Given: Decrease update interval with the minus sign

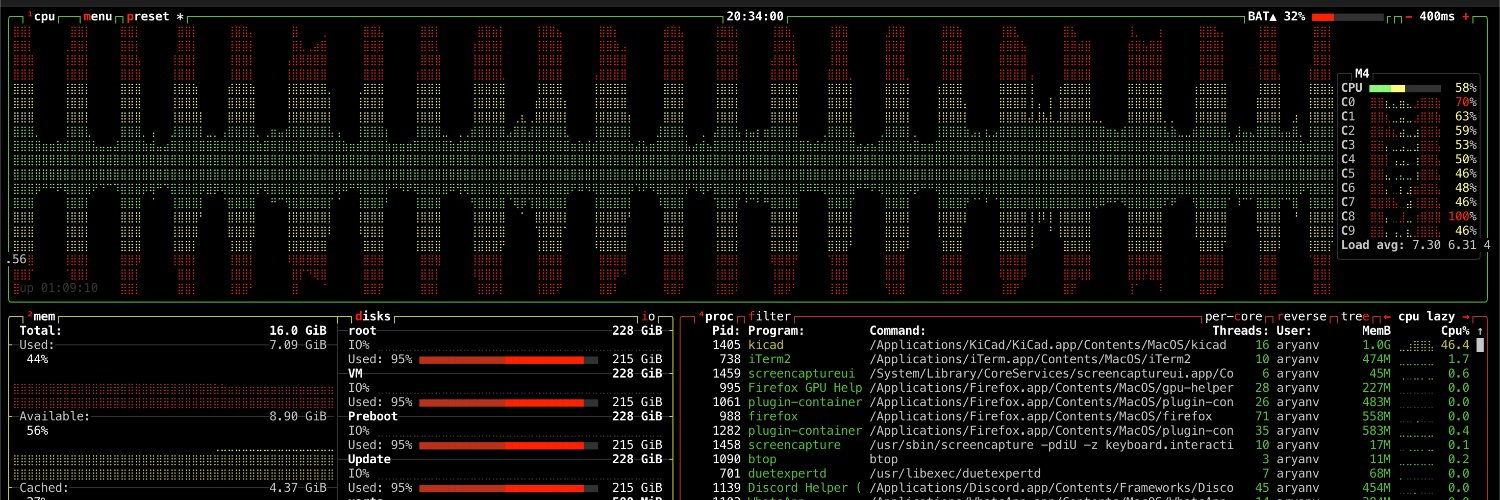Looking at the screenshot, I should [1409, 17].
